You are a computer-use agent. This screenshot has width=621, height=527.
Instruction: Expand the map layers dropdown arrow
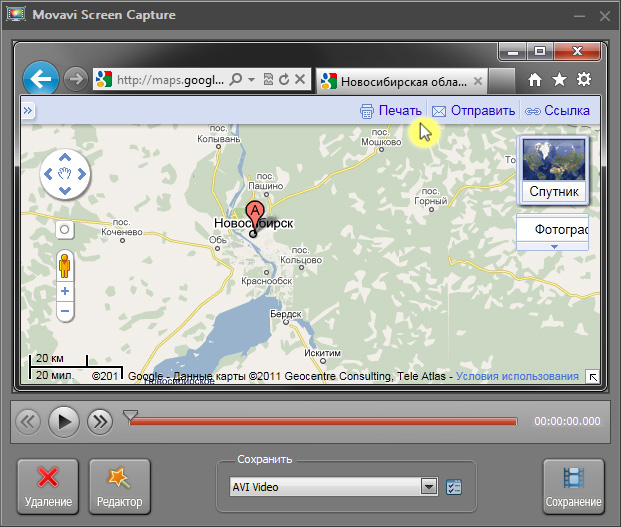point(554,246)
